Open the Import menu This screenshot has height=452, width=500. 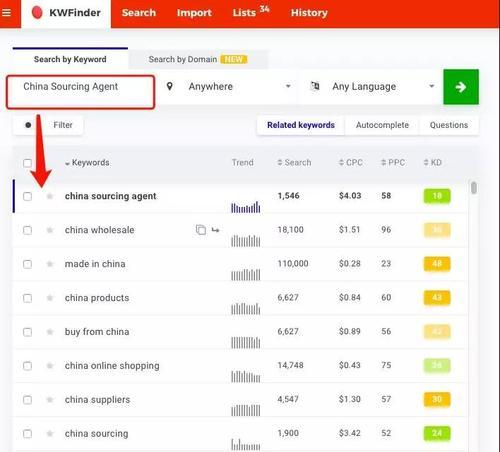click(x=194, y=13)
